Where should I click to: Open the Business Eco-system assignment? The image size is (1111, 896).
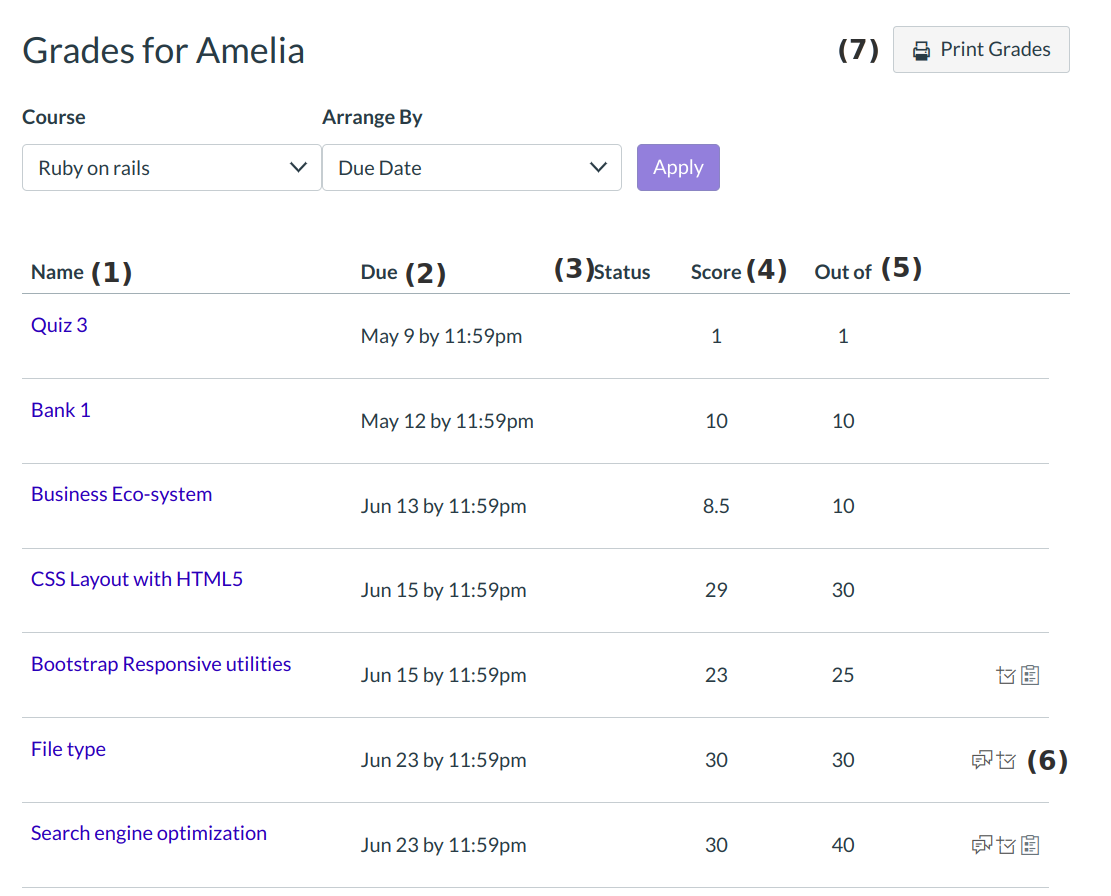pos(121,494)
